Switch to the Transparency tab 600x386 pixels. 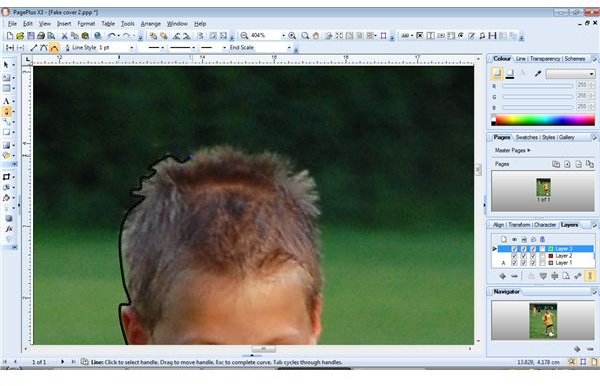pos(545,59)
